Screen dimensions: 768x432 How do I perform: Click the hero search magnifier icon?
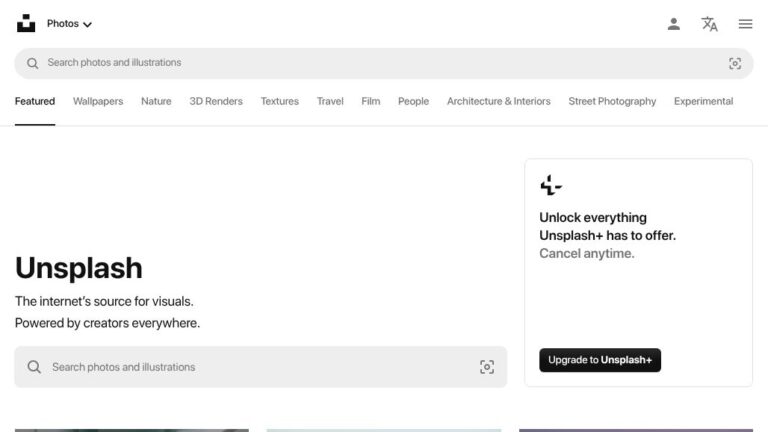(x=34, y=367)
